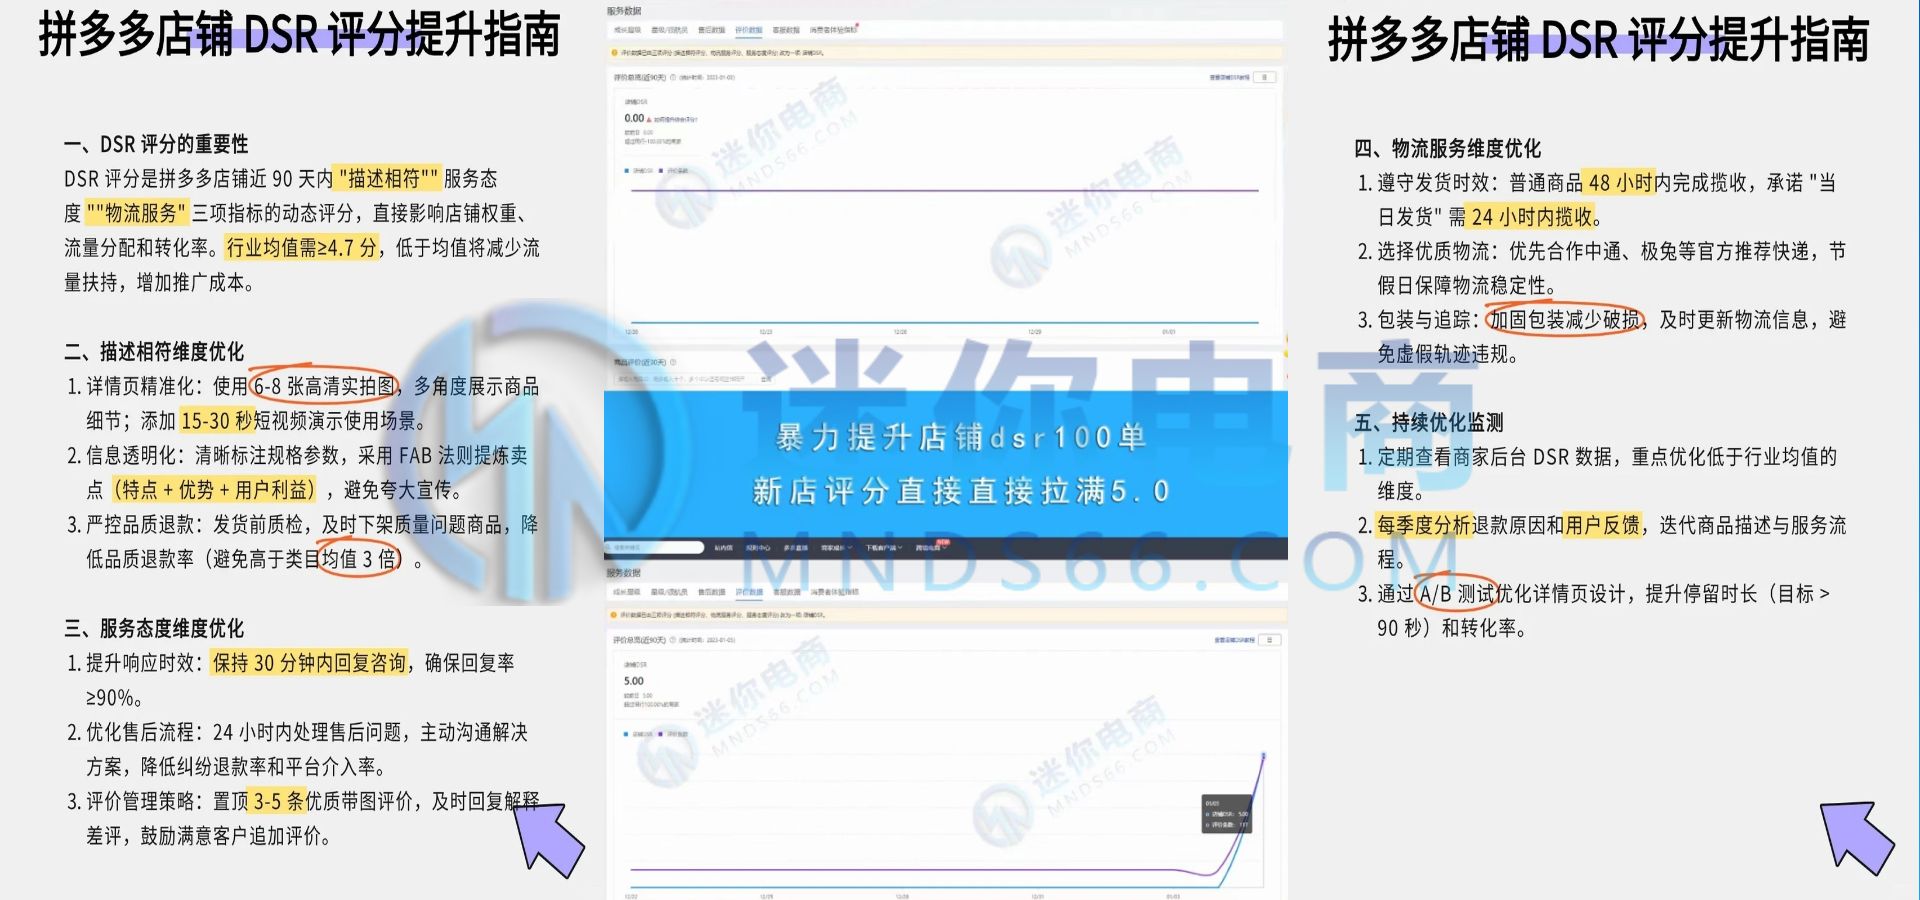Image resolution: width=1920 pixels, height=900 pixels.
Task: Click the peak data point on the 5.00 DSR chart
Action: tap(1263, 756)
